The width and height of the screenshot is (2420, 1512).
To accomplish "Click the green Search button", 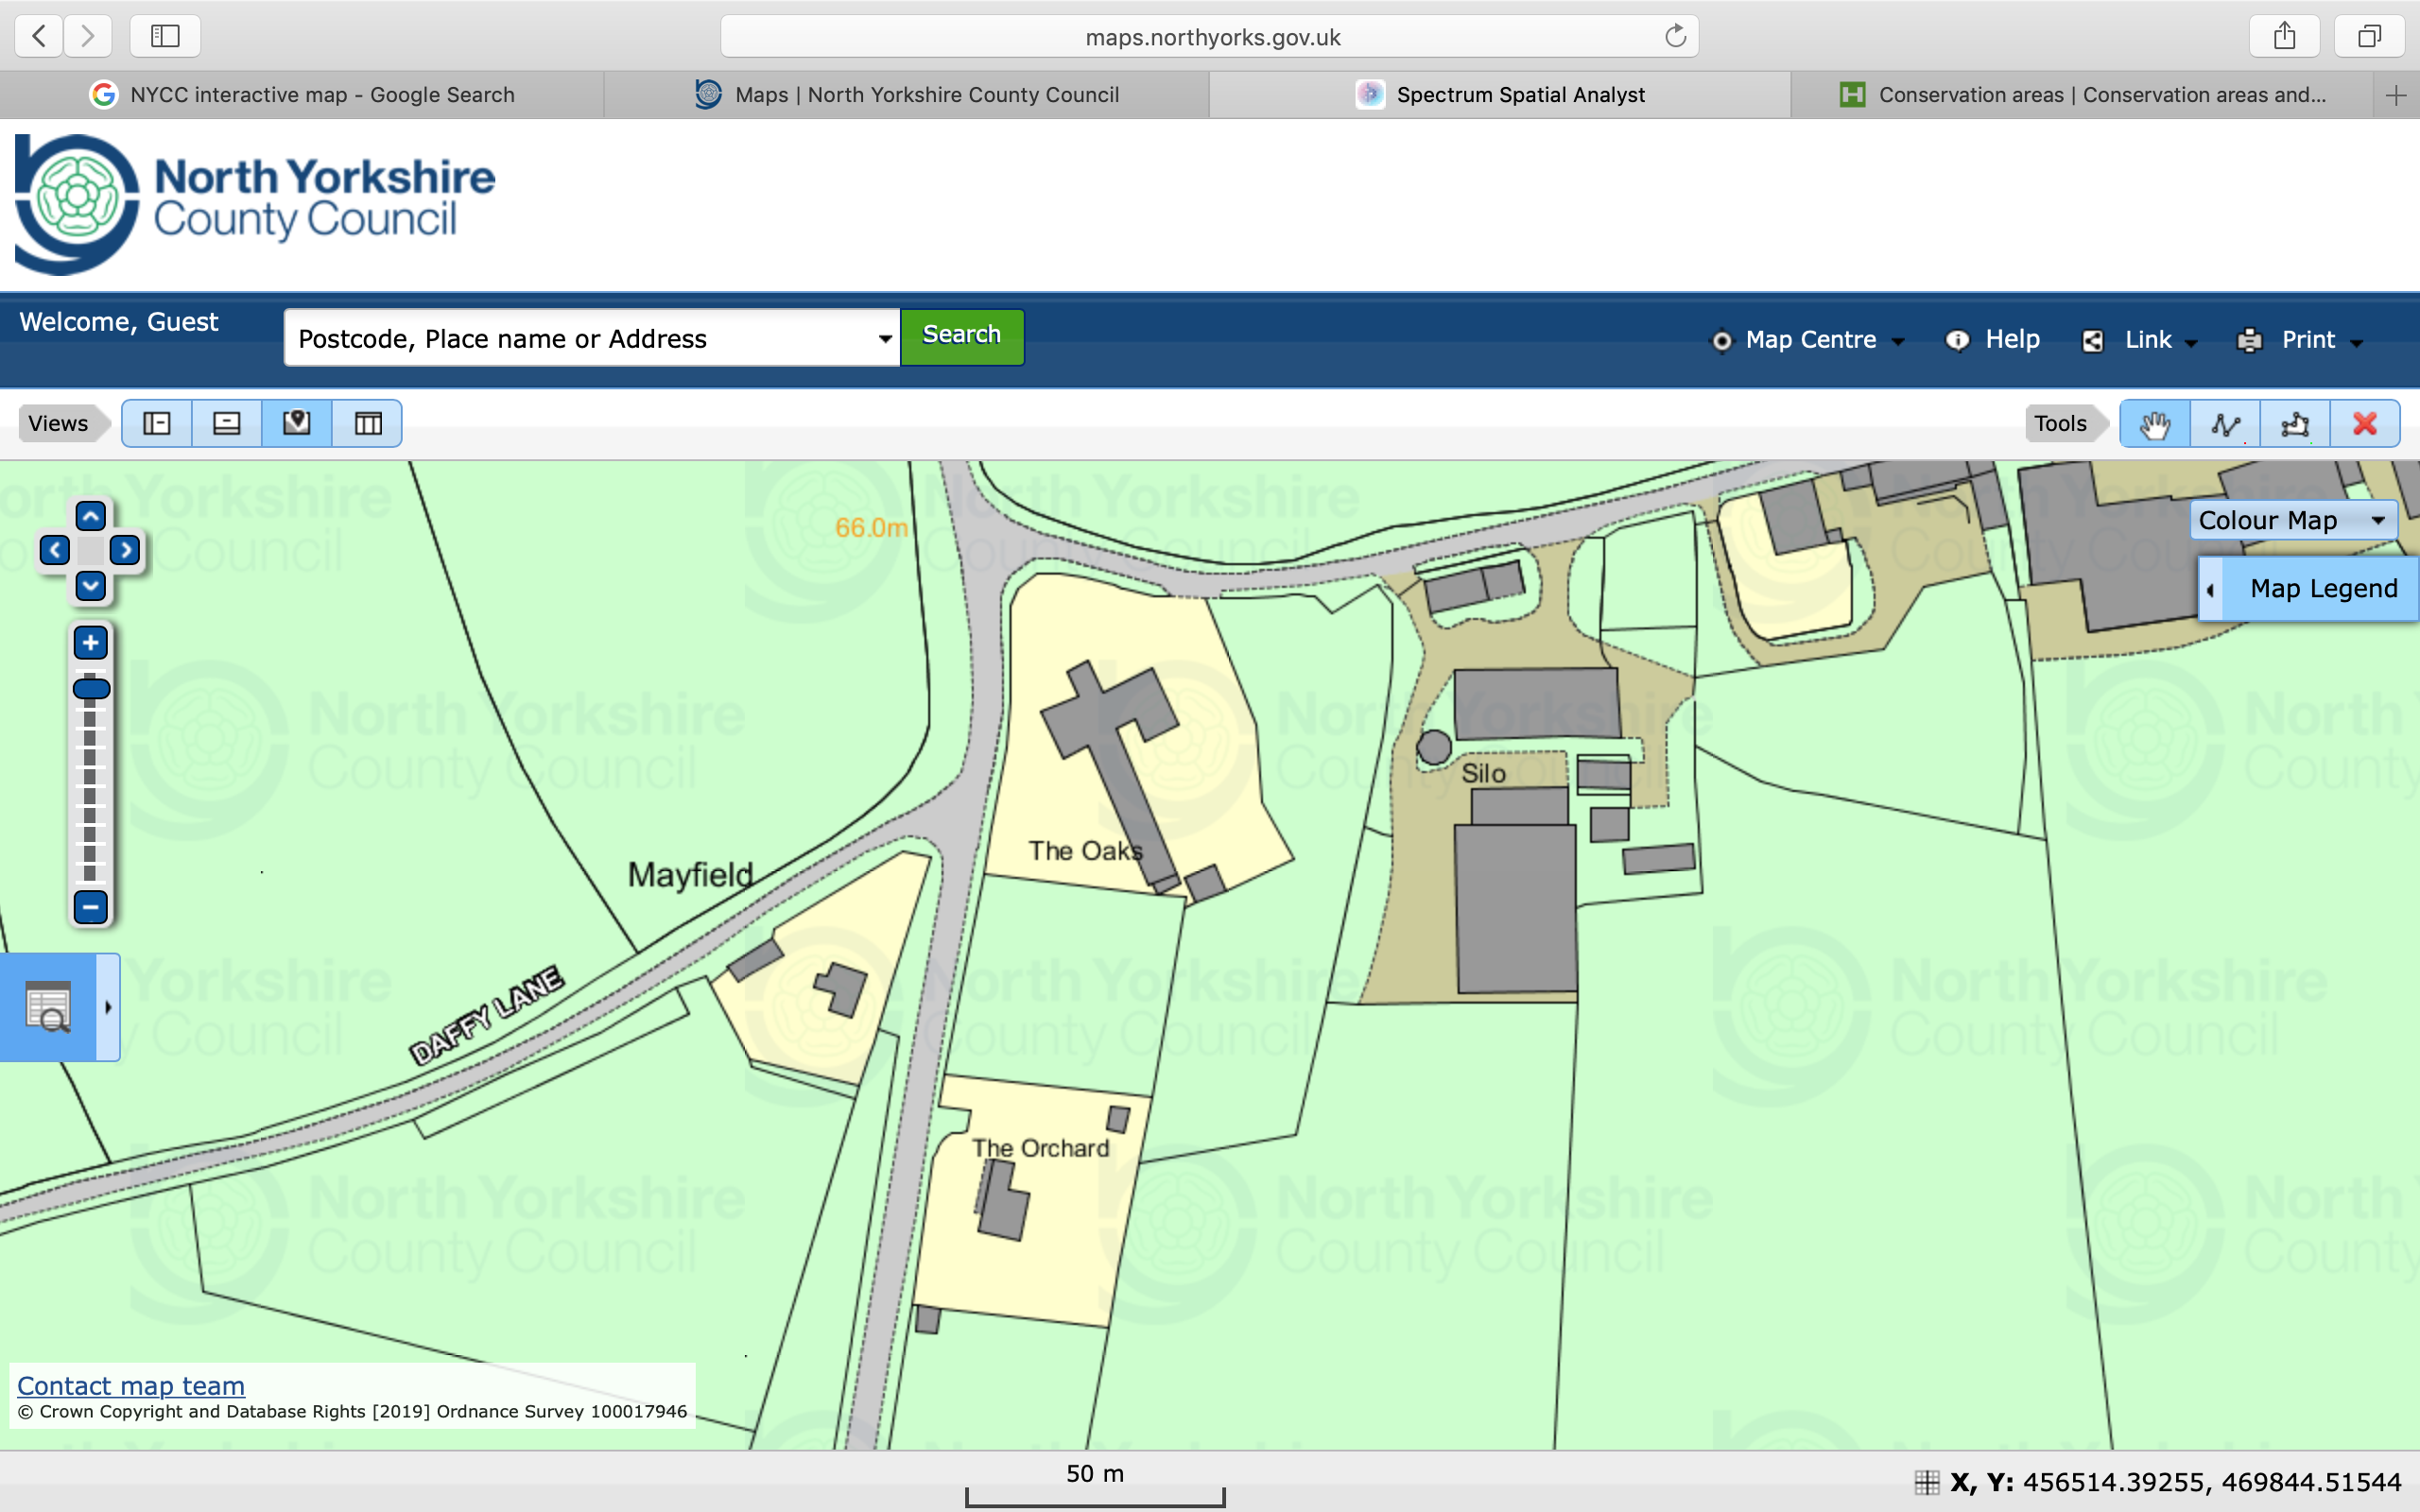I will (x=961, y=336).
